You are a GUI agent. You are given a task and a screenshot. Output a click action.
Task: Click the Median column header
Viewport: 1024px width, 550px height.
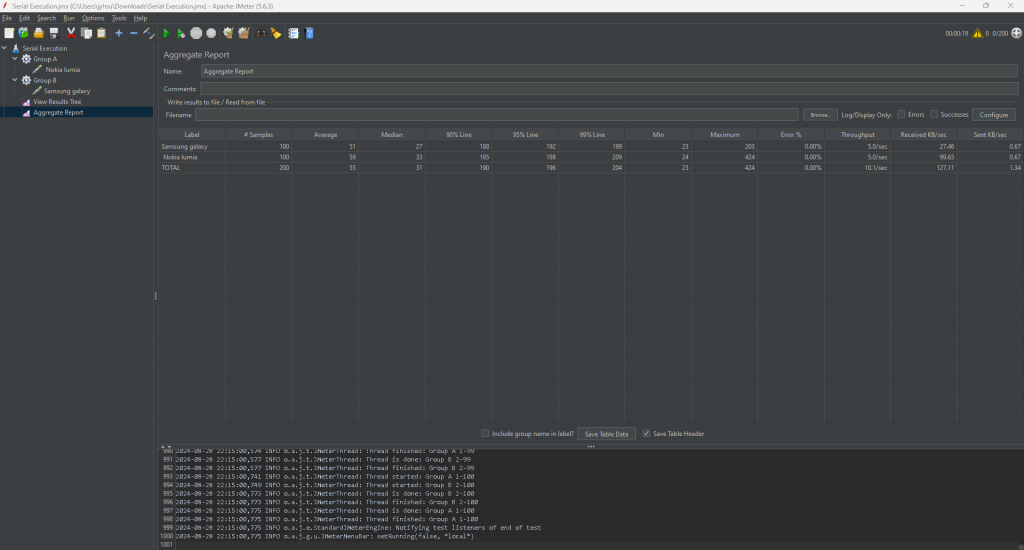(x=392, y=135)
